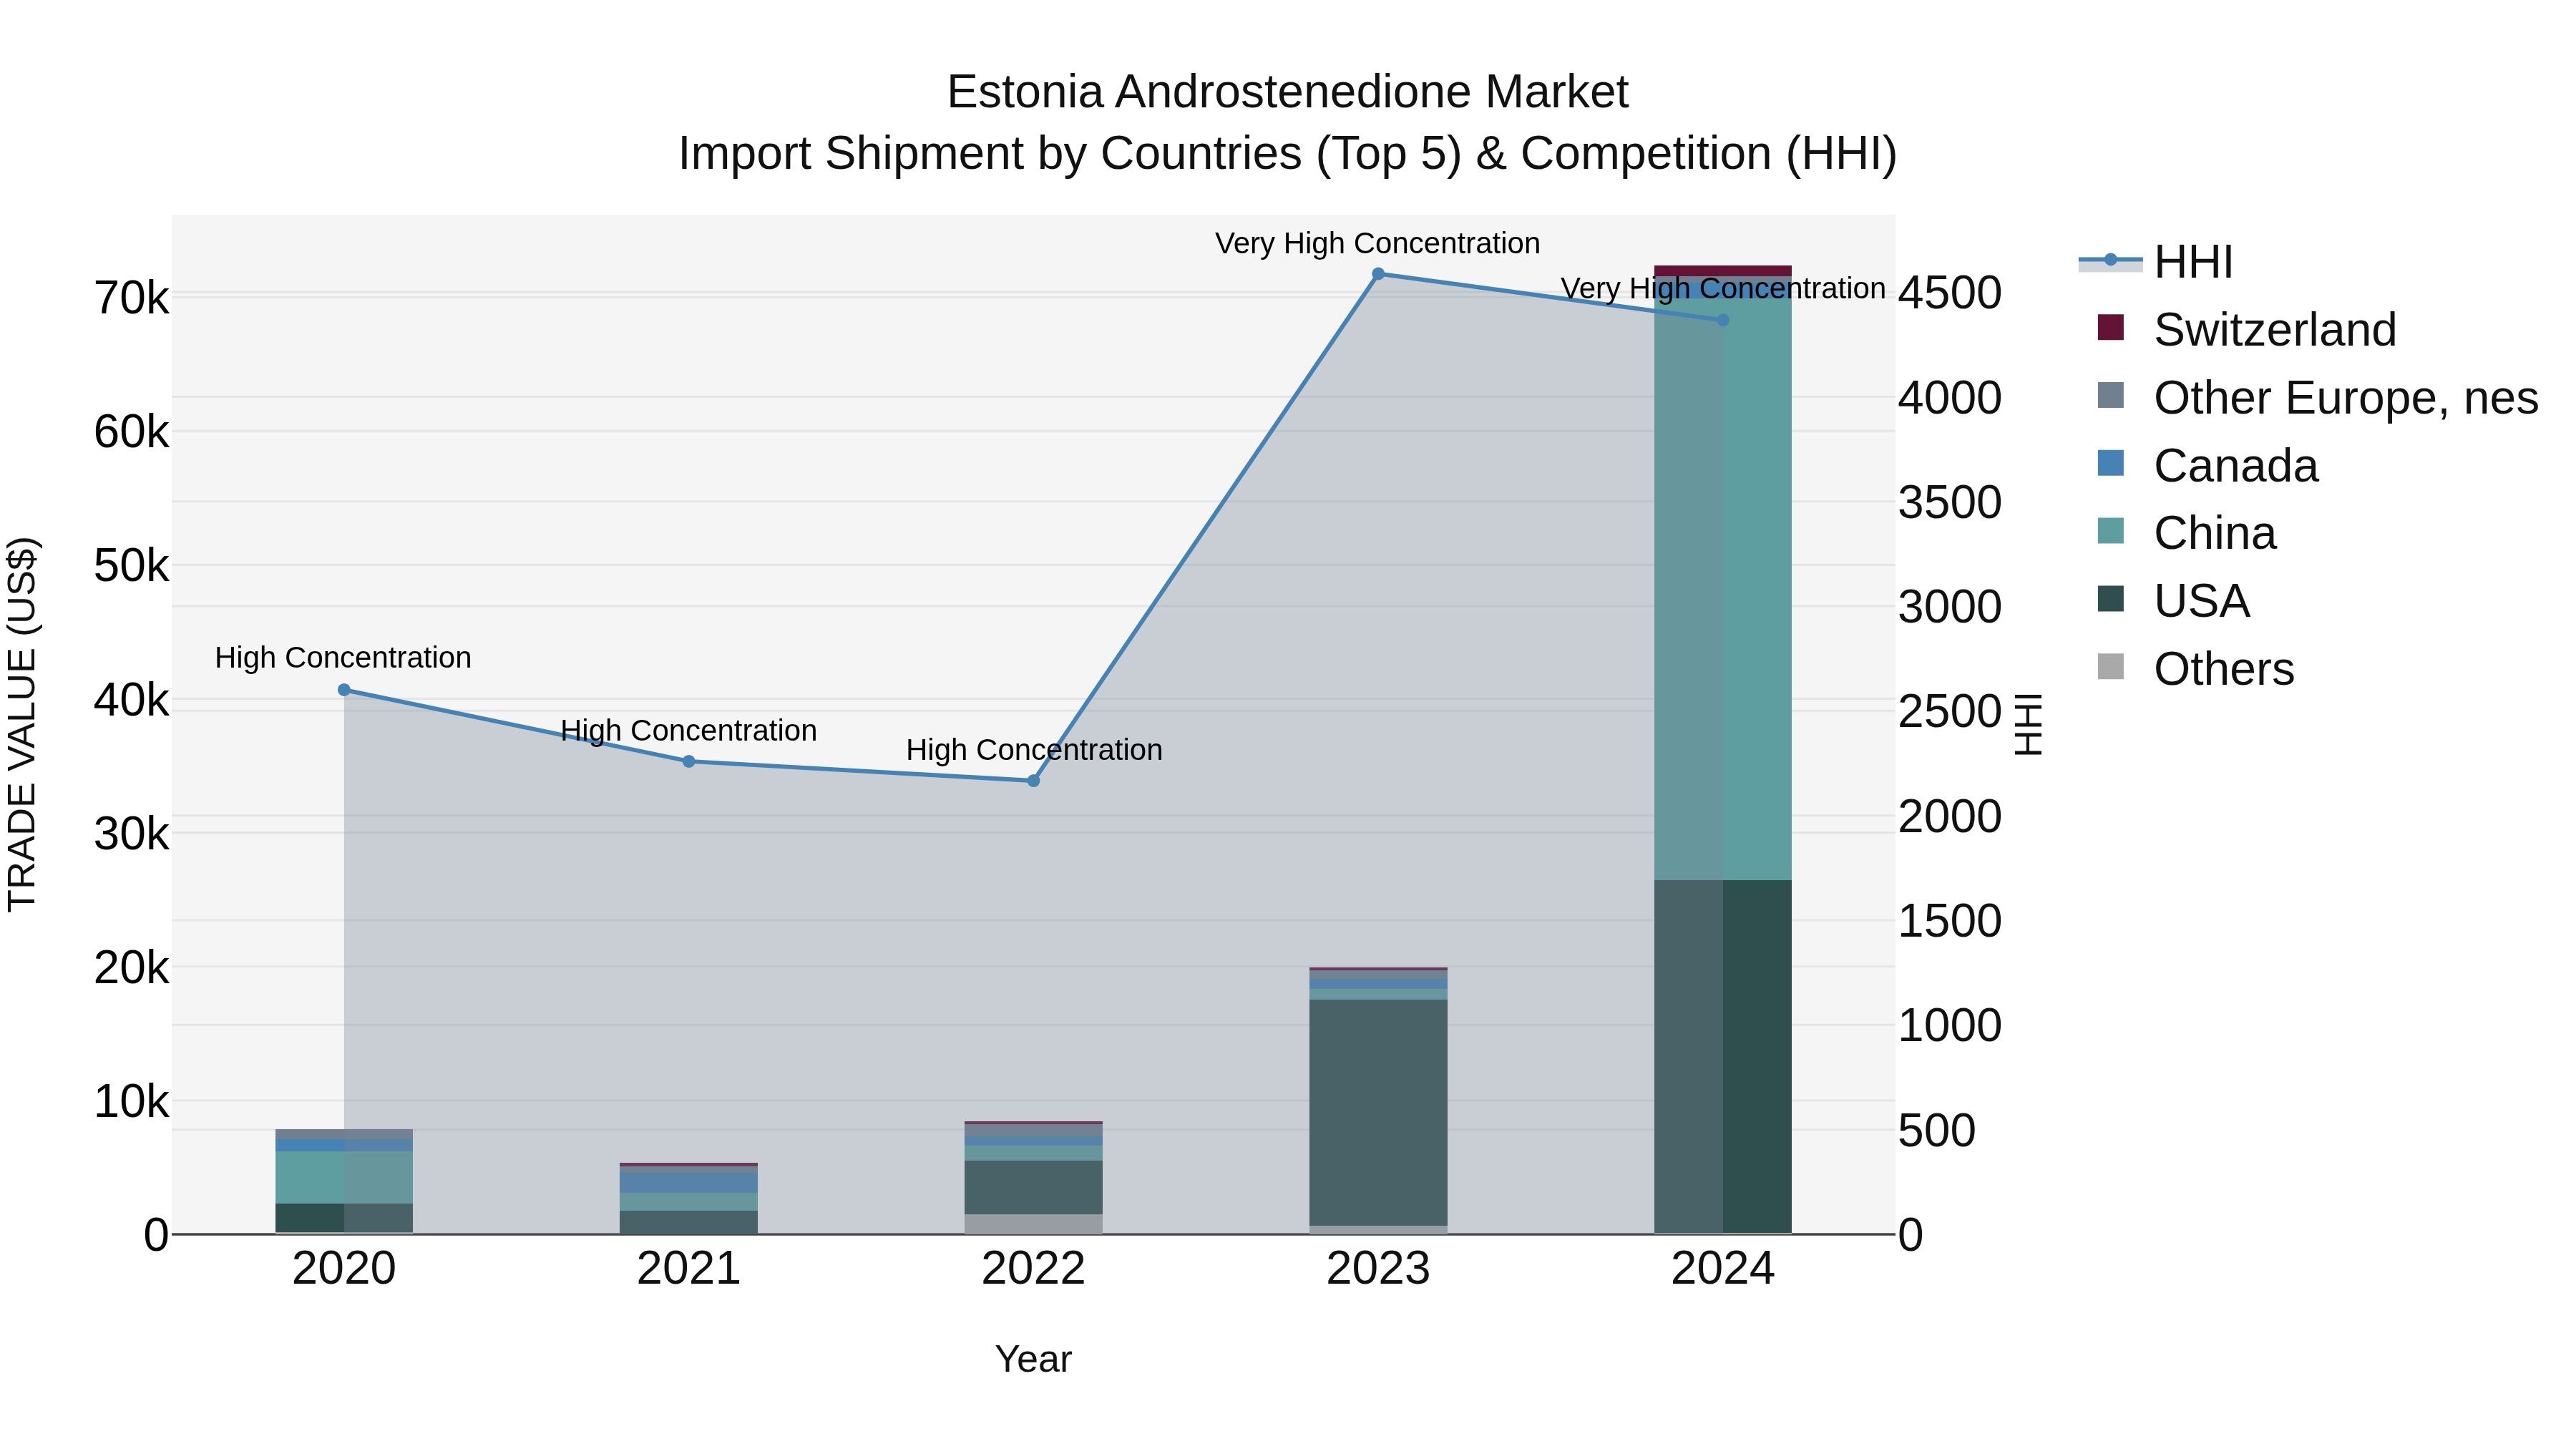Click the rotated HHI right axis title
2576x1449 pixels.
pos(2028,724)
